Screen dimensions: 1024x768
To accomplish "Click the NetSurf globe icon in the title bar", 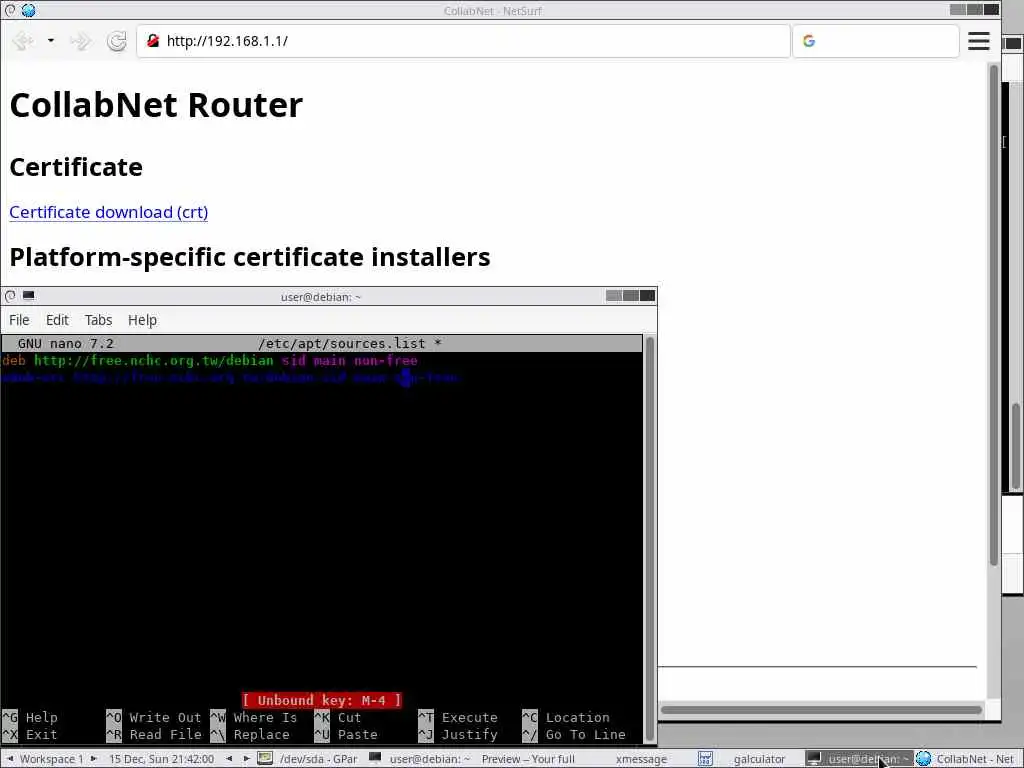I will (x=28, y=10).
